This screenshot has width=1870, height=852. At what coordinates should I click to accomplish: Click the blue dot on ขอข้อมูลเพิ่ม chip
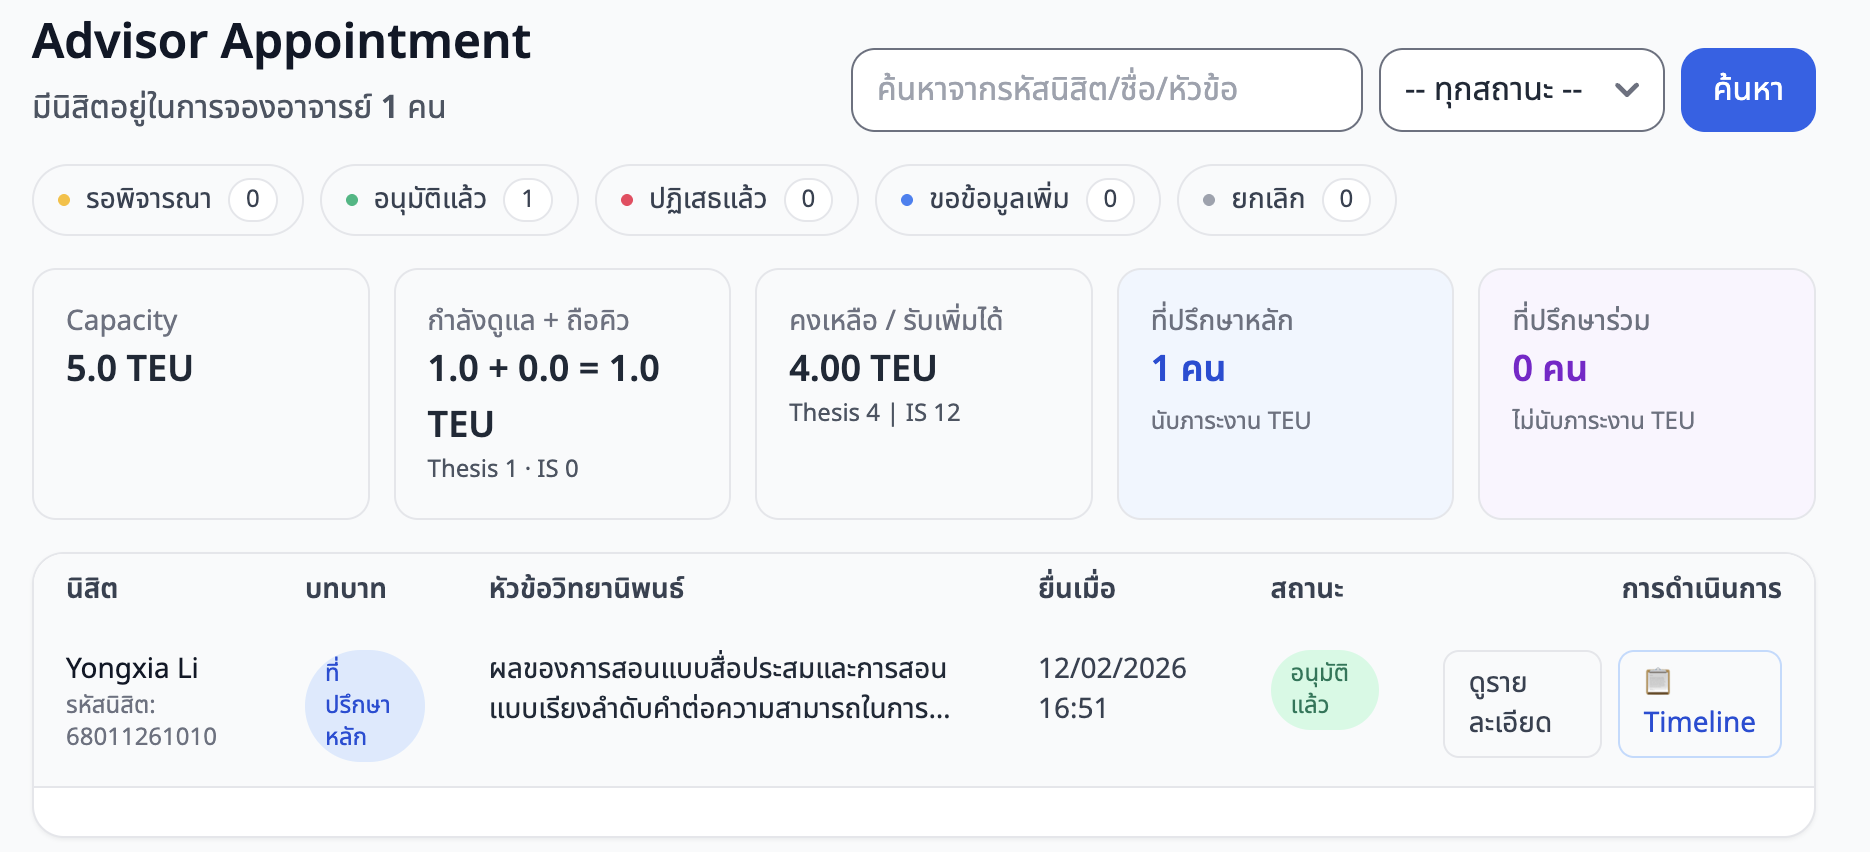(908, 199)
